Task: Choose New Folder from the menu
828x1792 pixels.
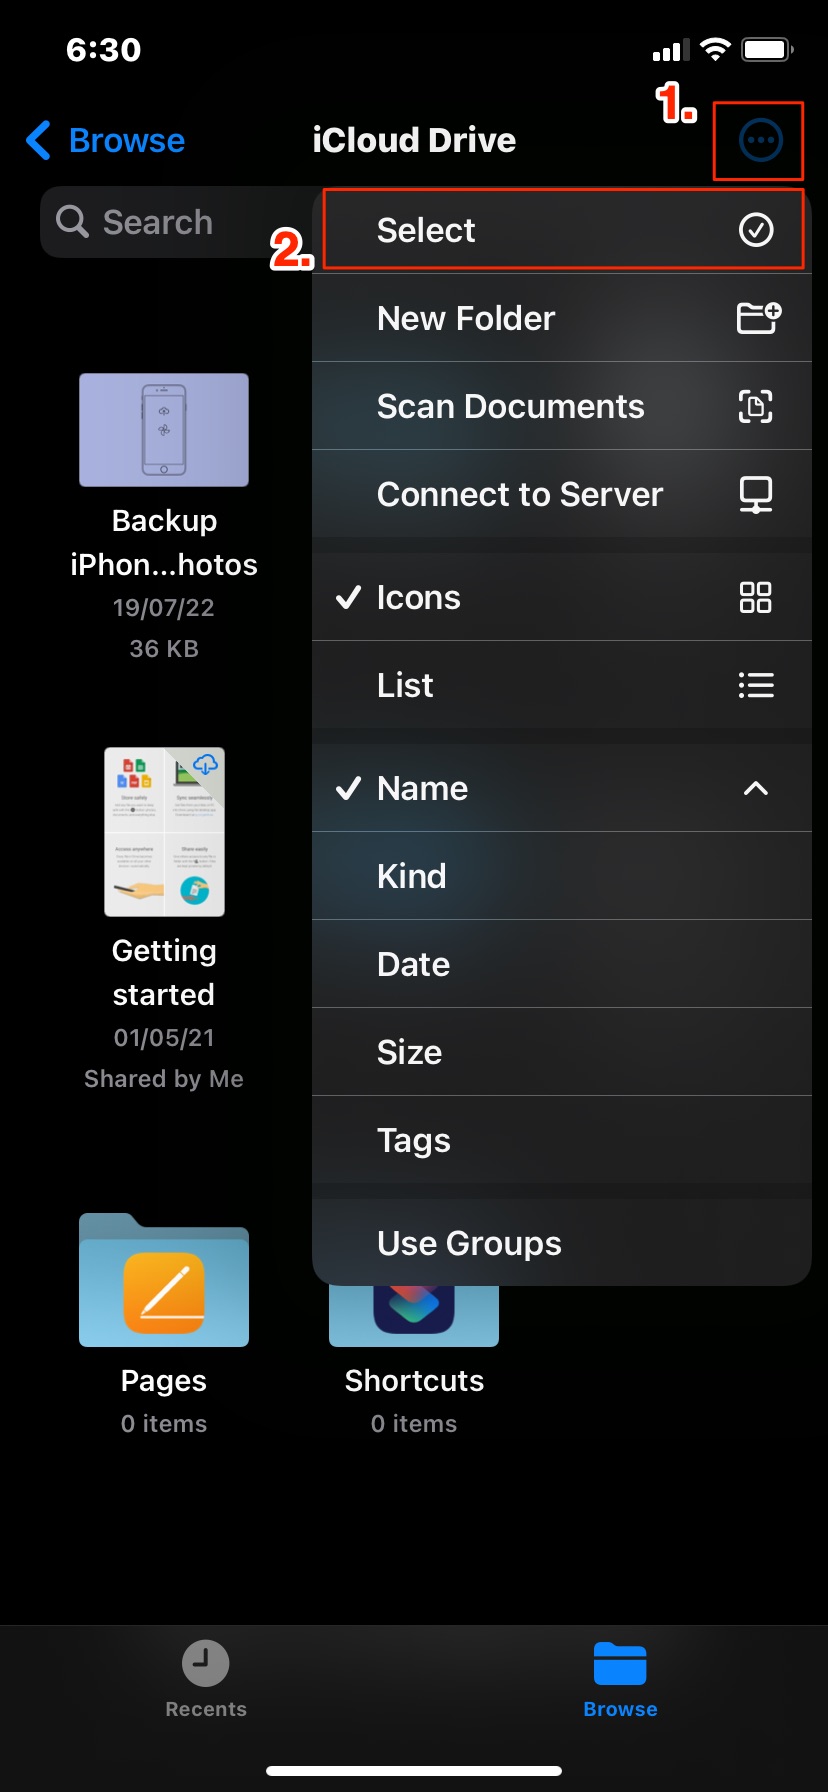Action: pos(562,318)
